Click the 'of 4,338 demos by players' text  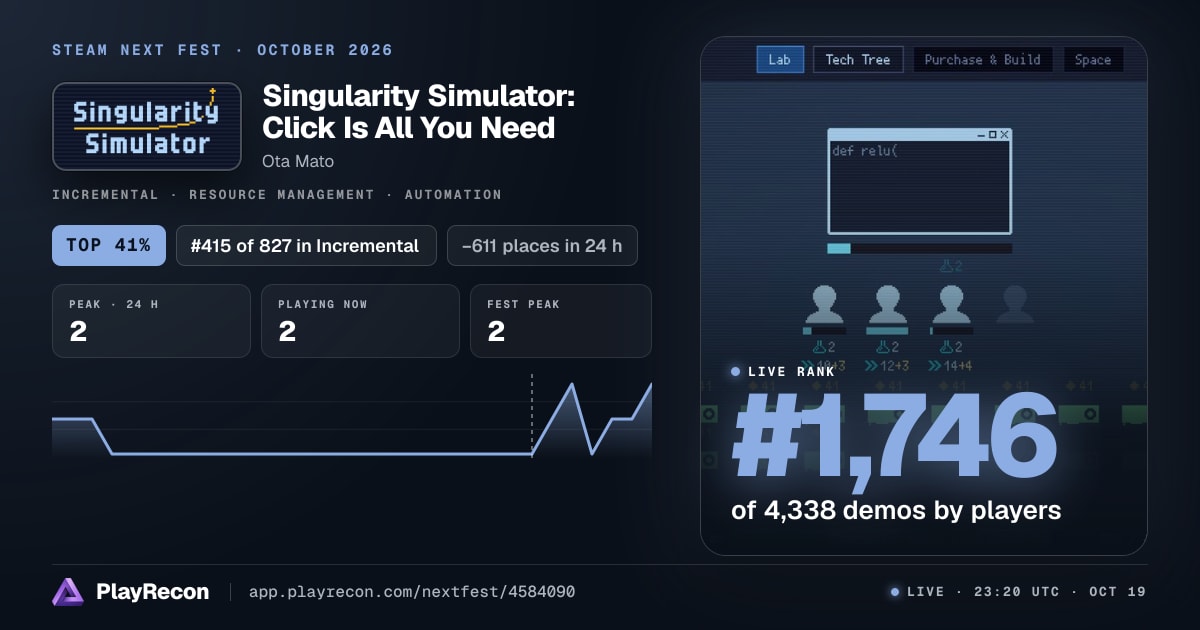[896, 510]
